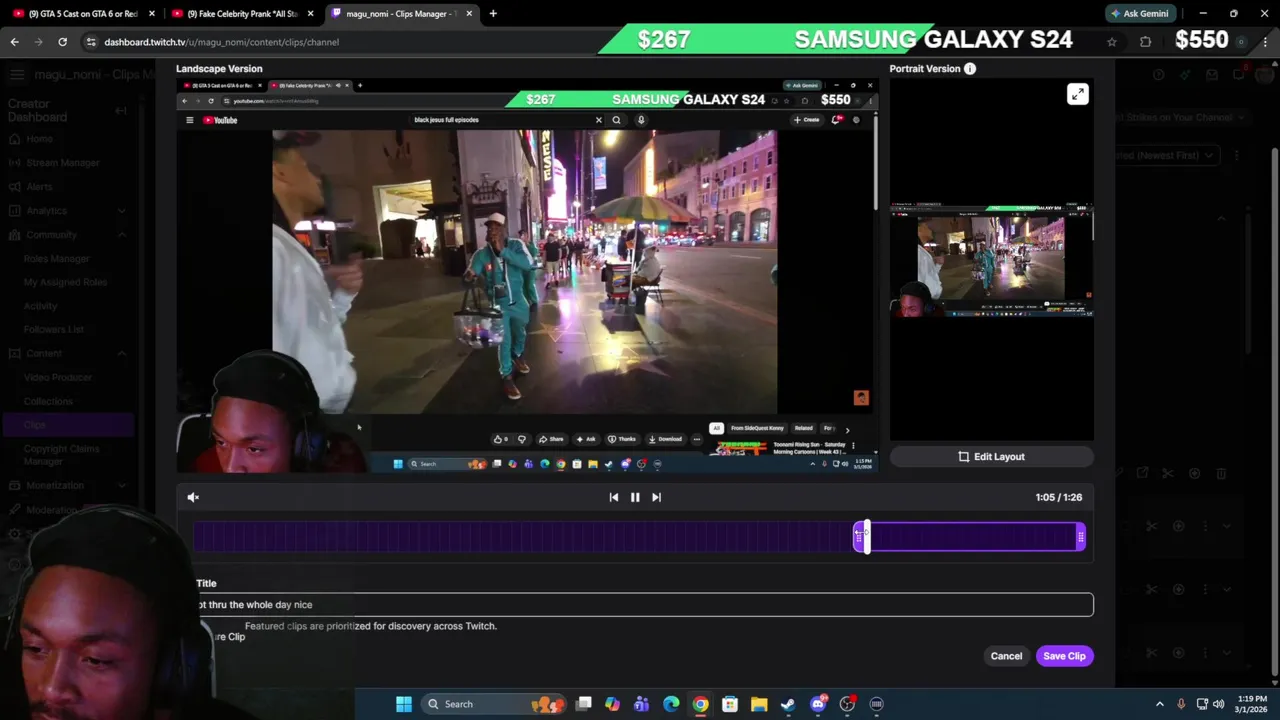The height and width of the screenshot is (720, 1280).
Task: Close the Fake Celebrity Prank tab
Action: coord(311,14)
